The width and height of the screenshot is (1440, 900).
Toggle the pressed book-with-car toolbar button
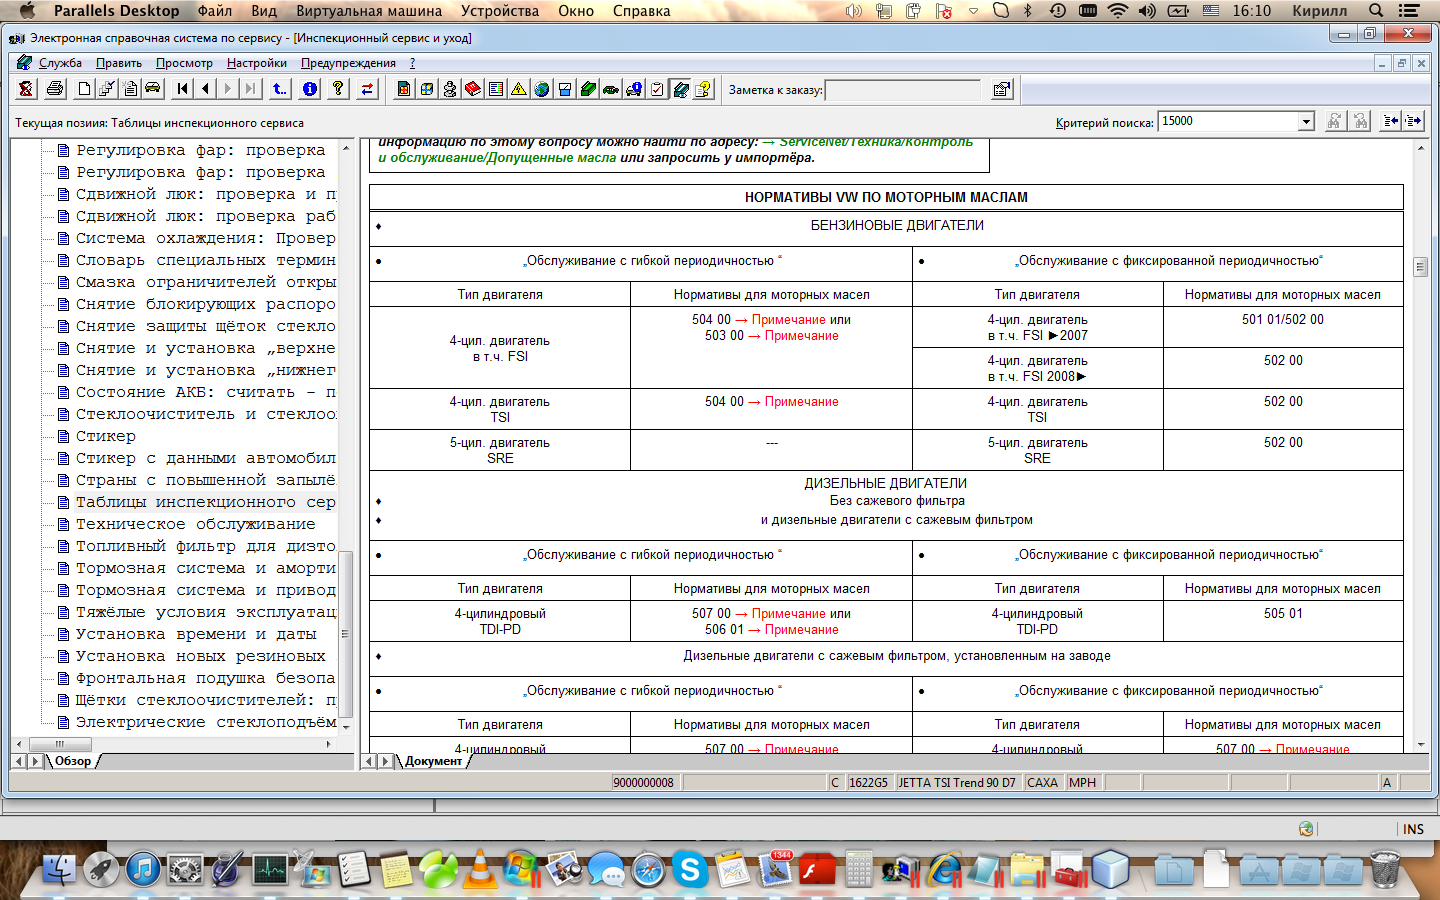[681, 89]
